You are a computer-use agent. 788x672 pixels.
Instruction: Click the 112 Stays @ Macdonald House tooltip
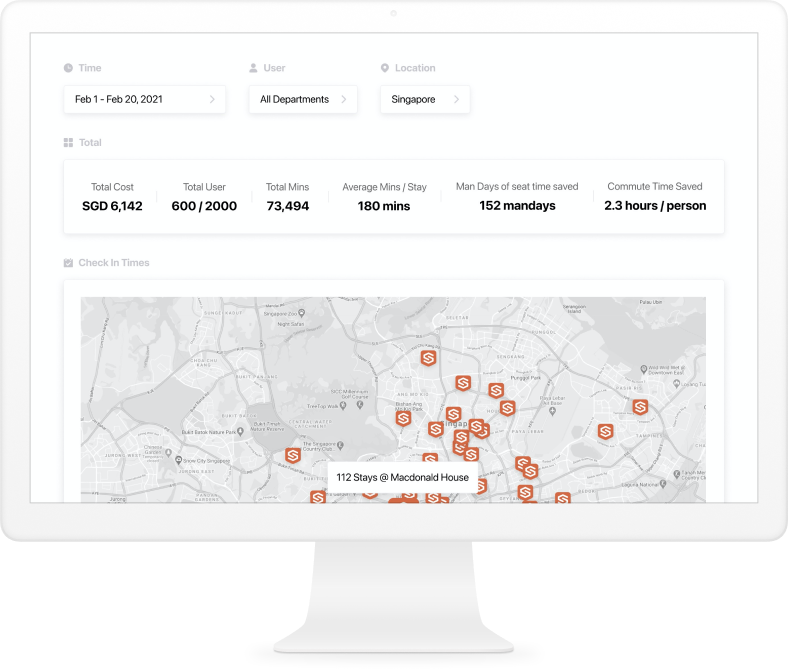tap(403, 477)
